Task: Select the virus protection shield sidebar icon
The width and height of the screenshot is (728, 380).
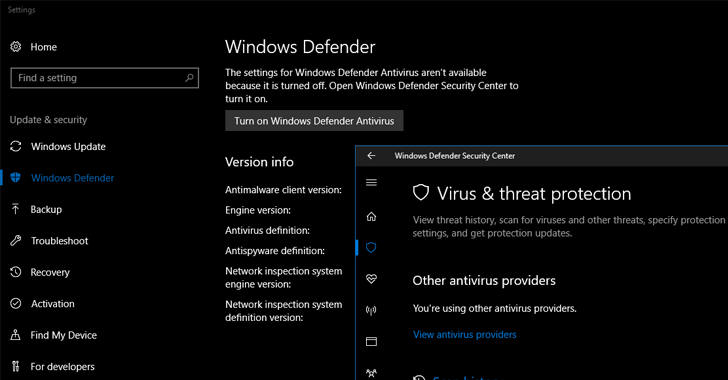Action: coord(370,248)
